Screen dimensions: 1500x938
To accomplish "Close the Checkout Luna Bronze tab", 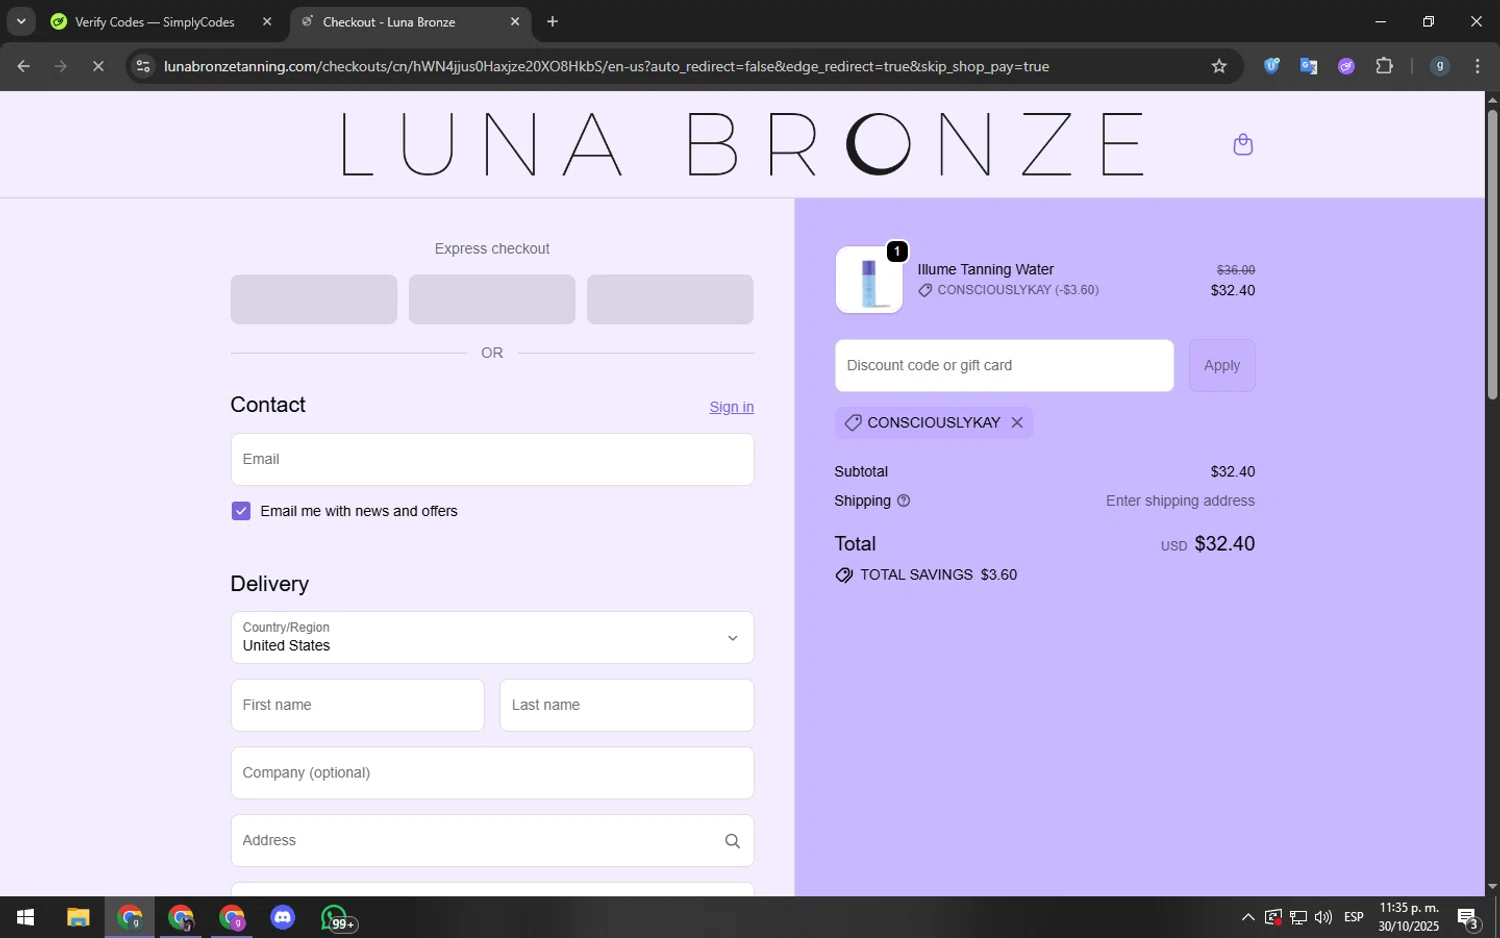I will point(515,21).
